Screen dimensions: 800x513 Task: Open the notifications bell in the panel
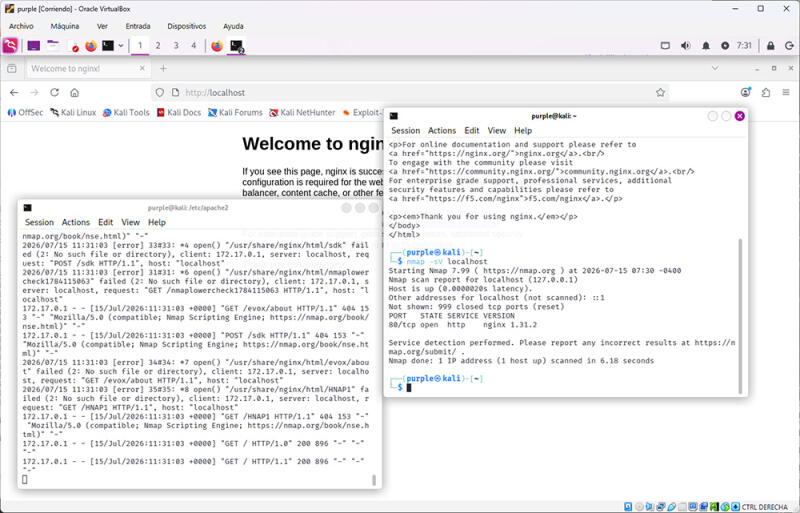(706, 45)
